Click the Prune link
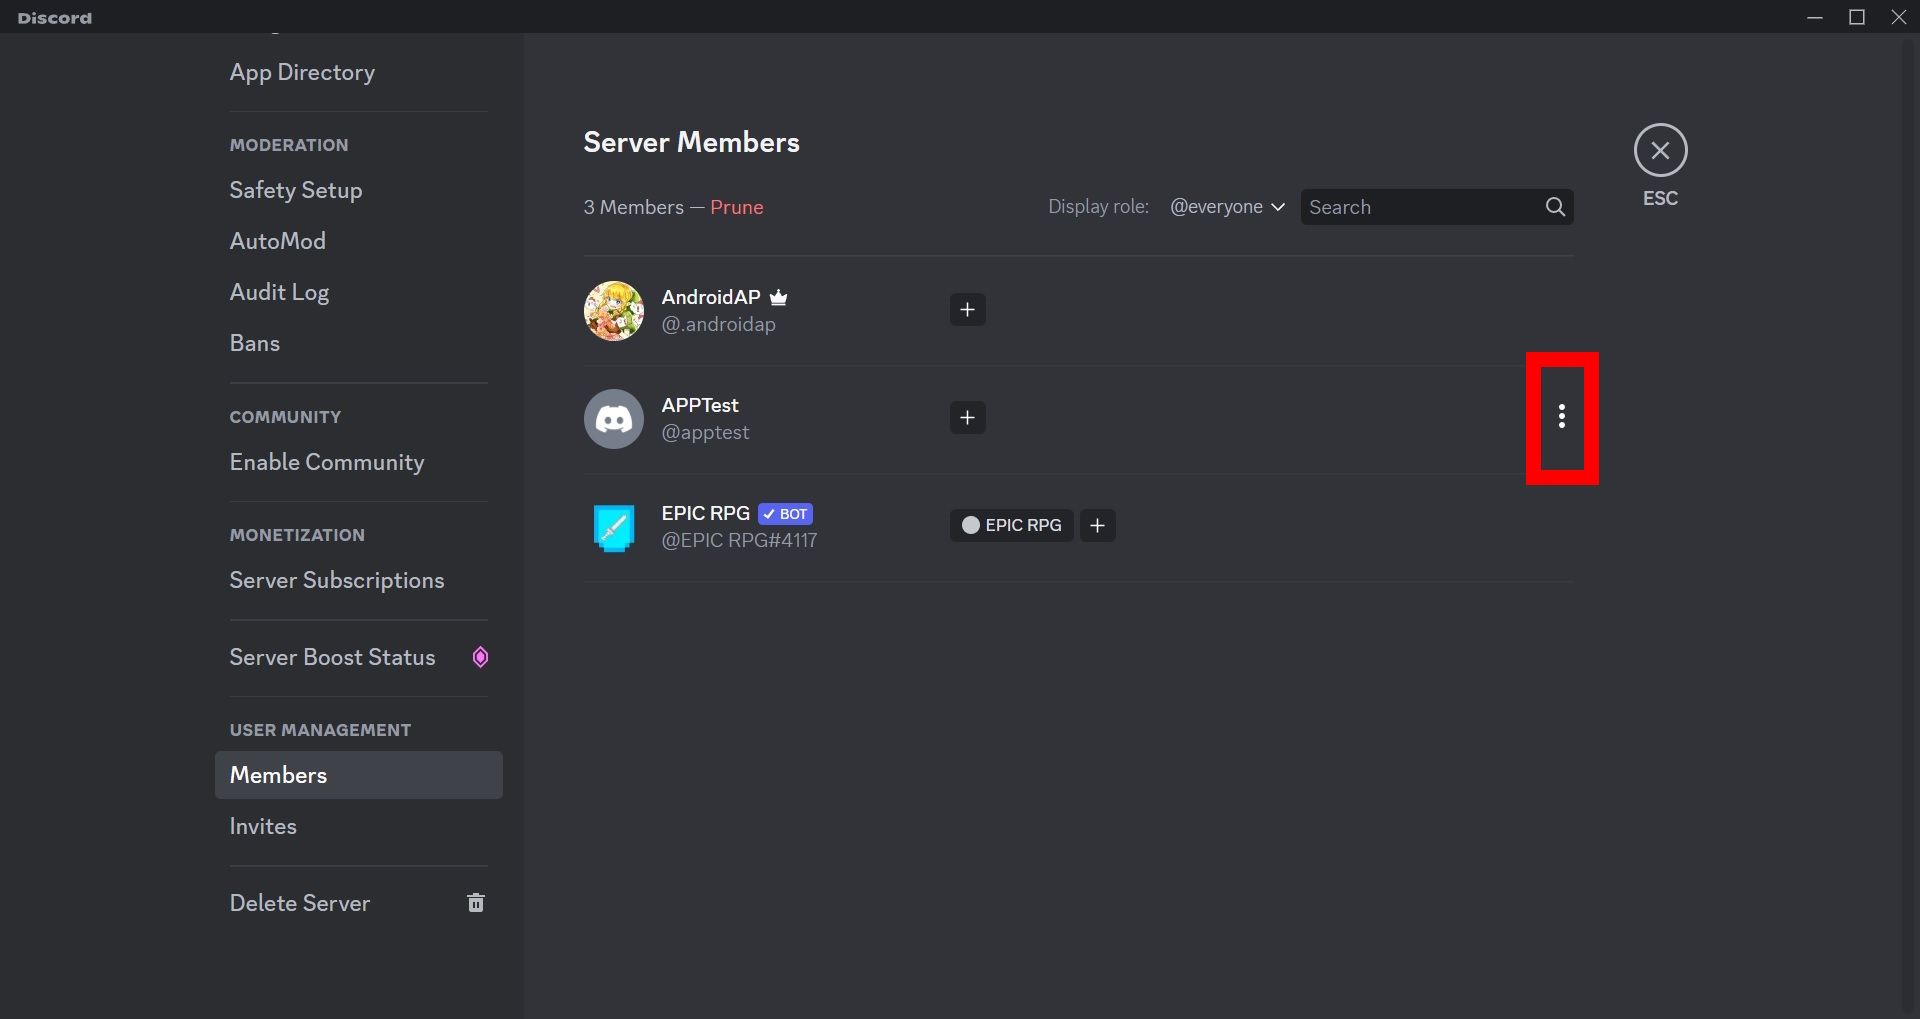Viewport: 1920px width, 1019px height. (x=737, y=207)
